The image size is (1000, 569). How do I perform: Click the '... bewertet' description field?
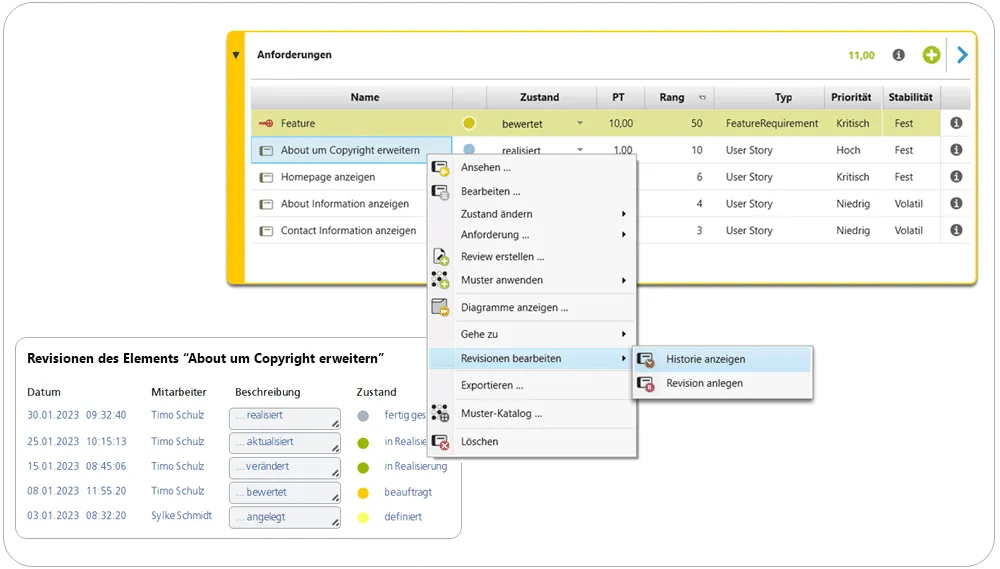pyautogui.click(x=284, y=492)
